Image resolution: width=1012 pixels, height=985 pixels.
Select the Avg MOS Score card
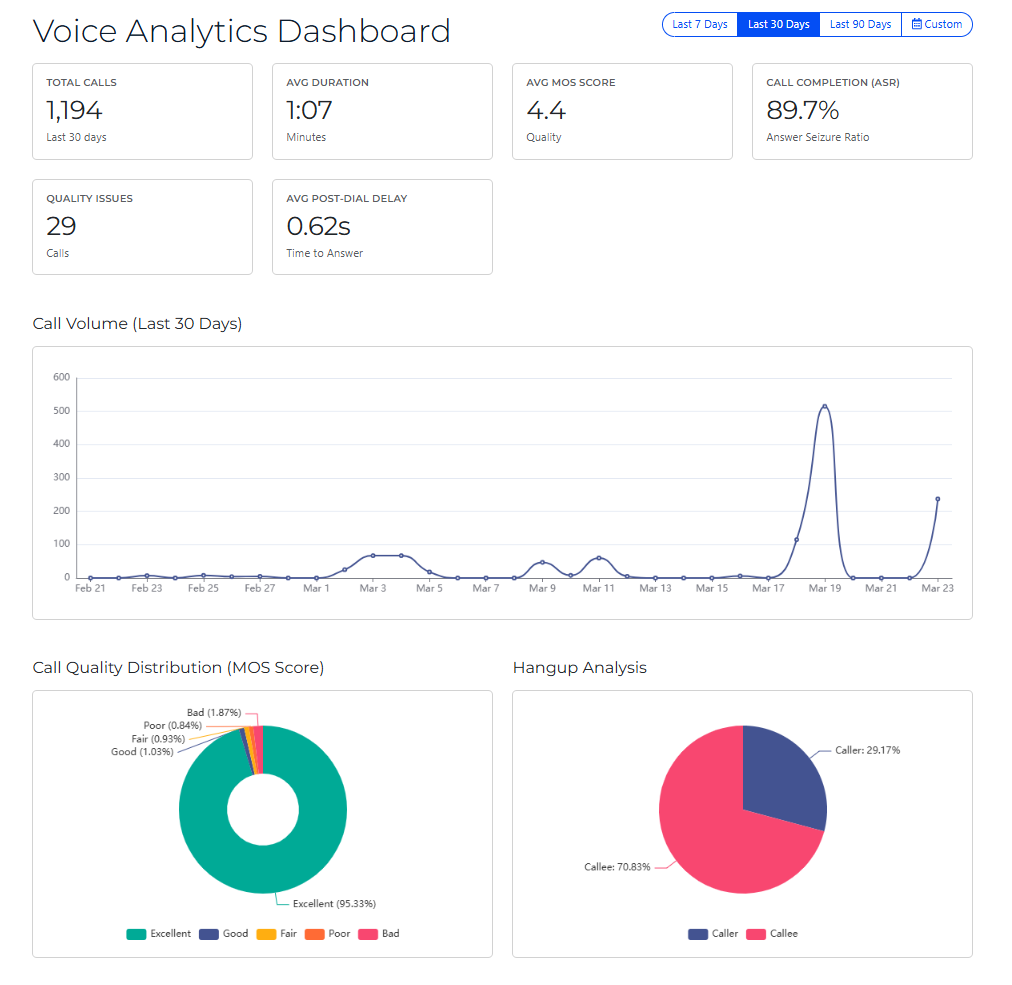point(622,111)
